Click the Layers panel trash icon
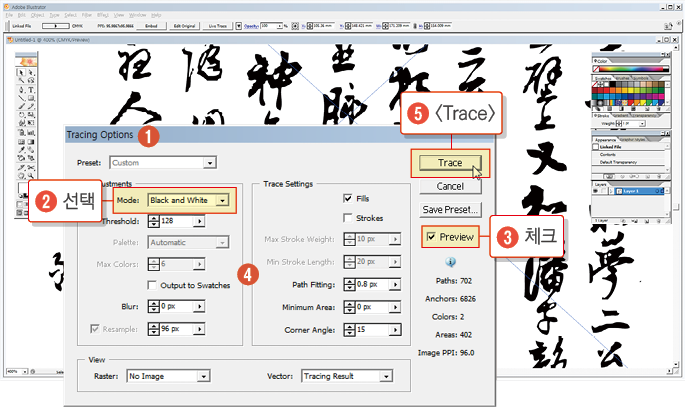Screen dimensions: 685x407 click(x=657, y=221)
